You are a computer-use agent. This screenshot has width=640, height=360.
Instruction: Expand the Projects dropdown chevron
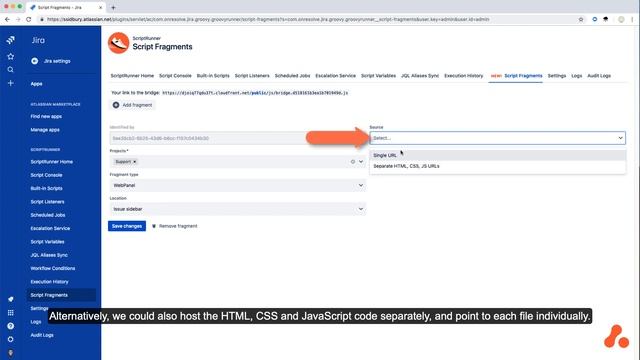[x=361, y=162]
